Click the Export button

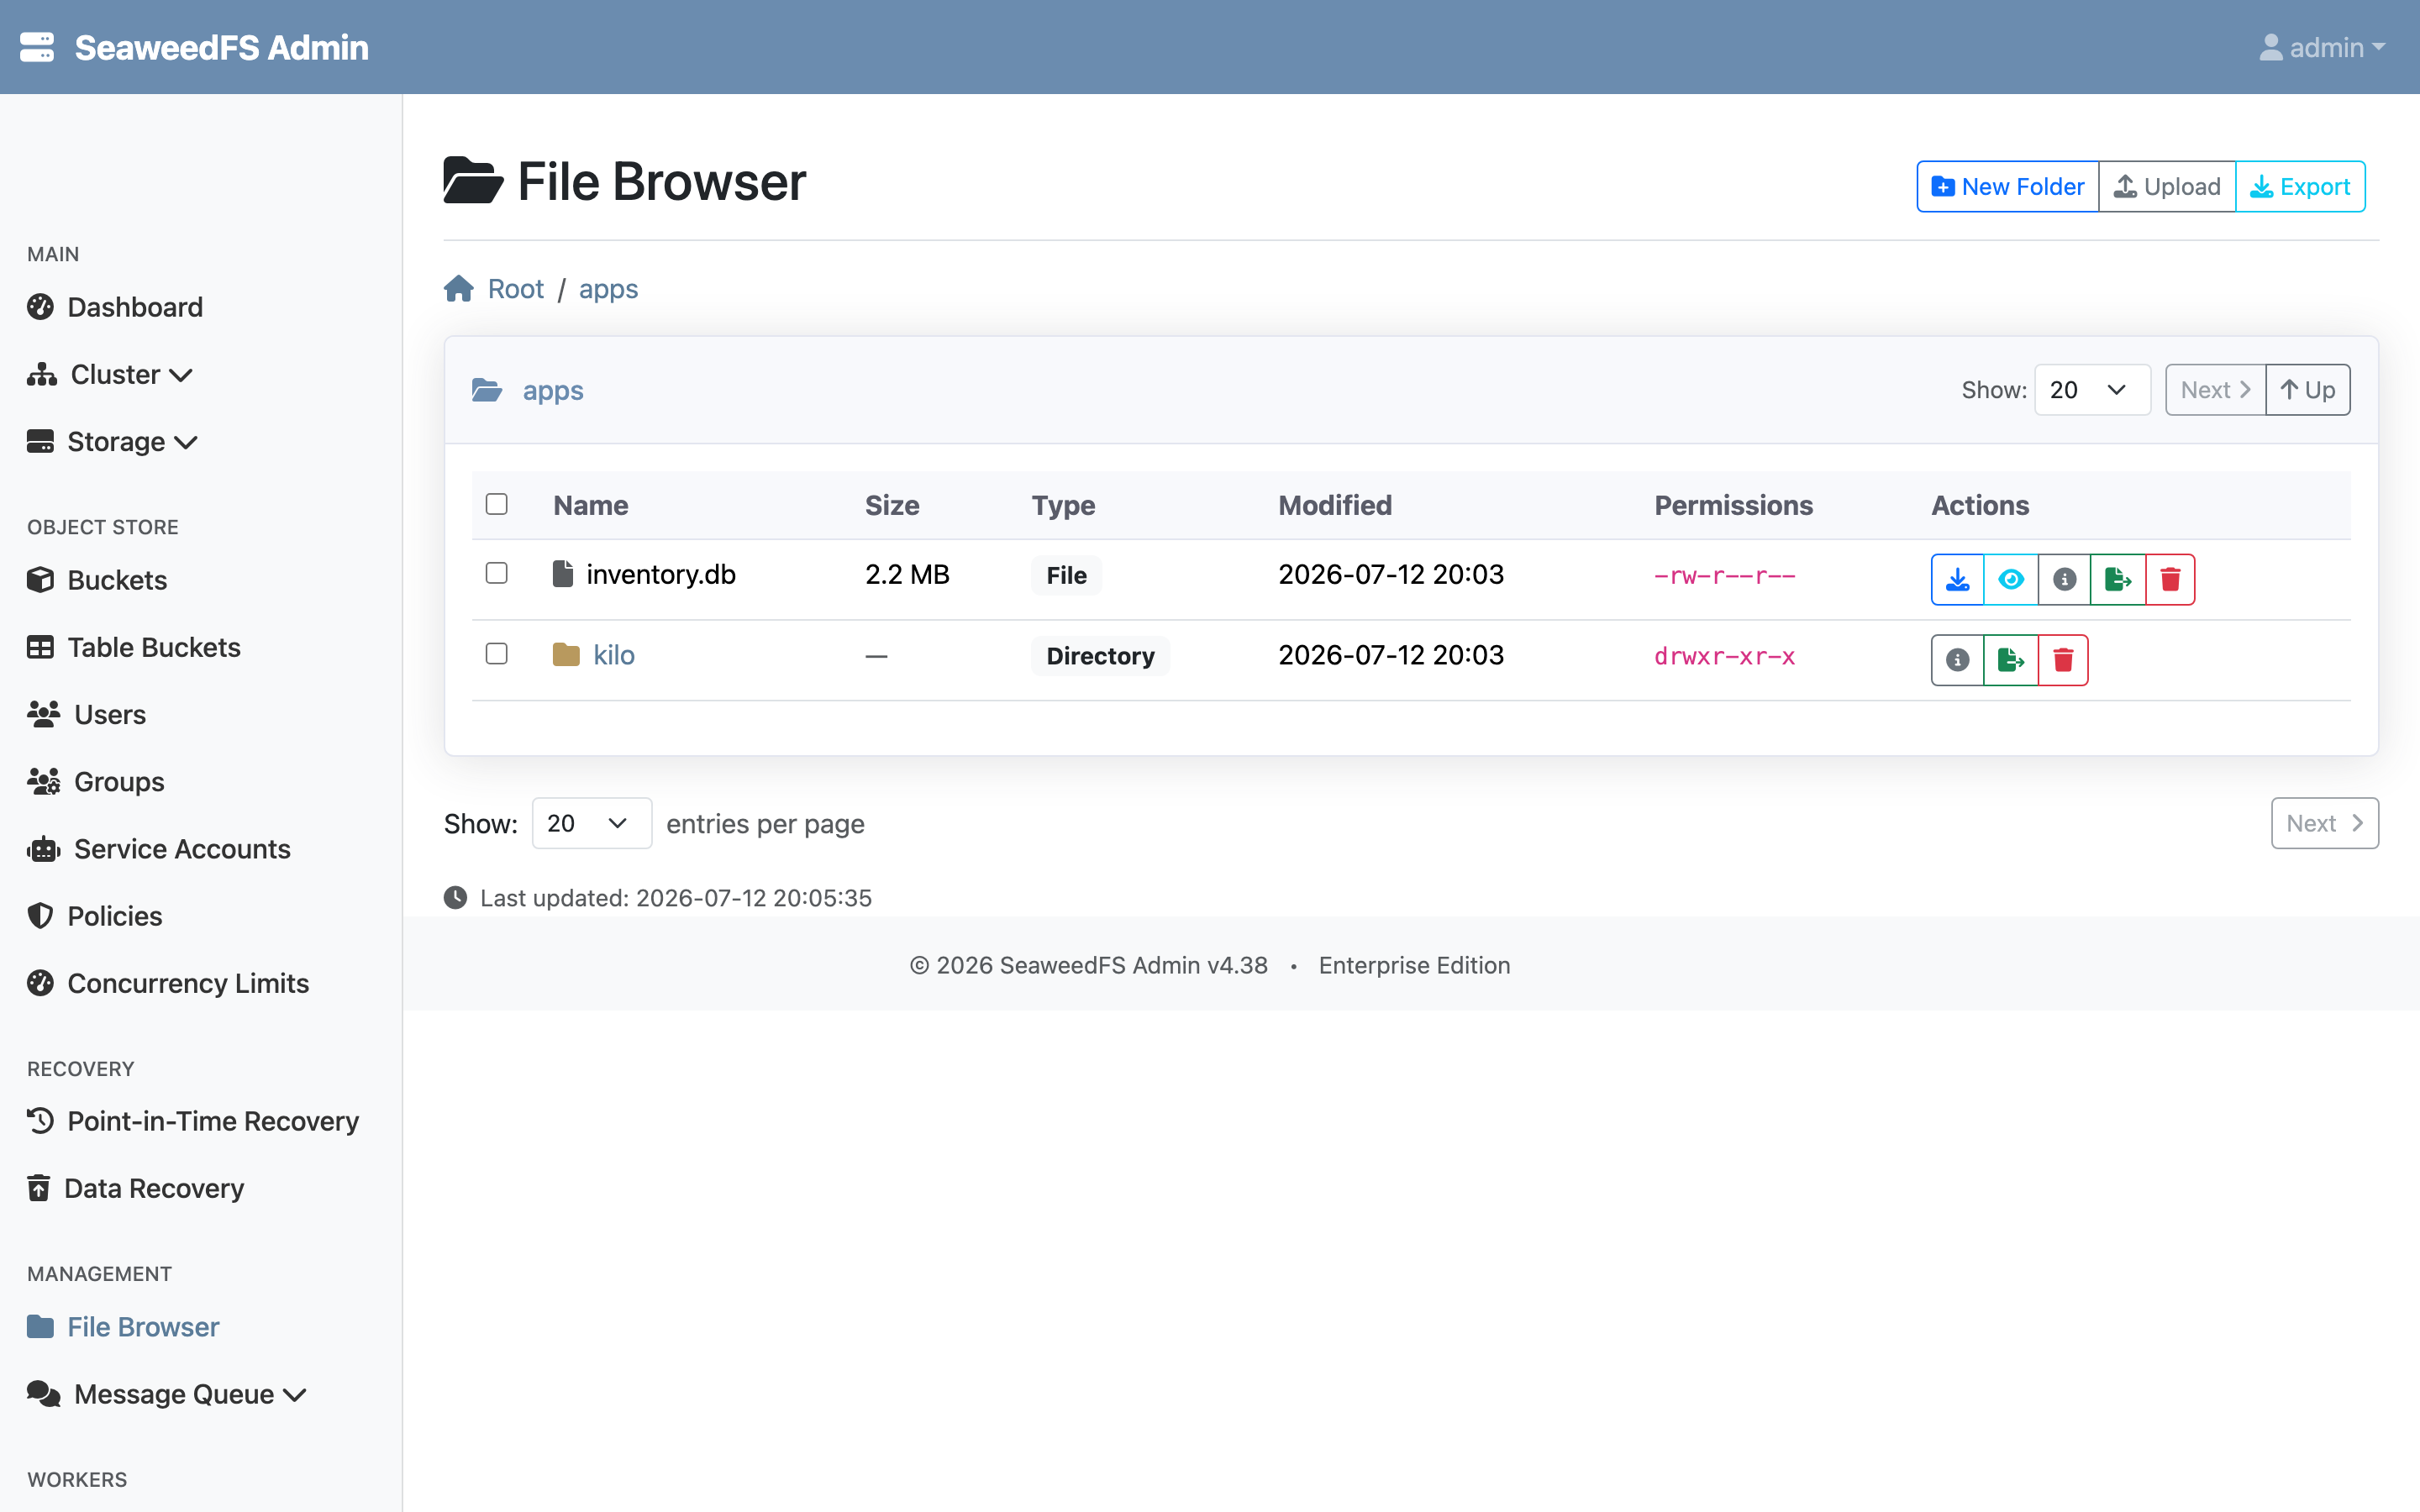coord(2300,186)
